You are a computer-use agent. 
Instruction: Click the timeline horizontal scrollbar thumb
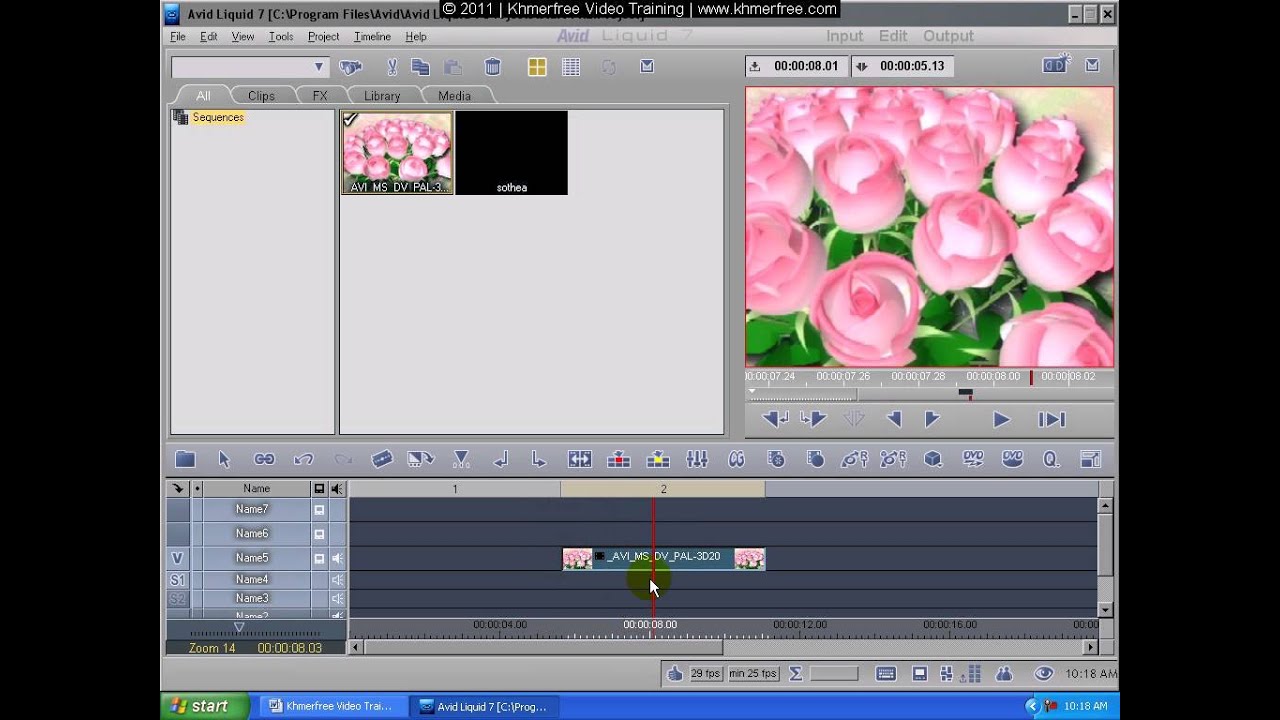coord(543,648)
